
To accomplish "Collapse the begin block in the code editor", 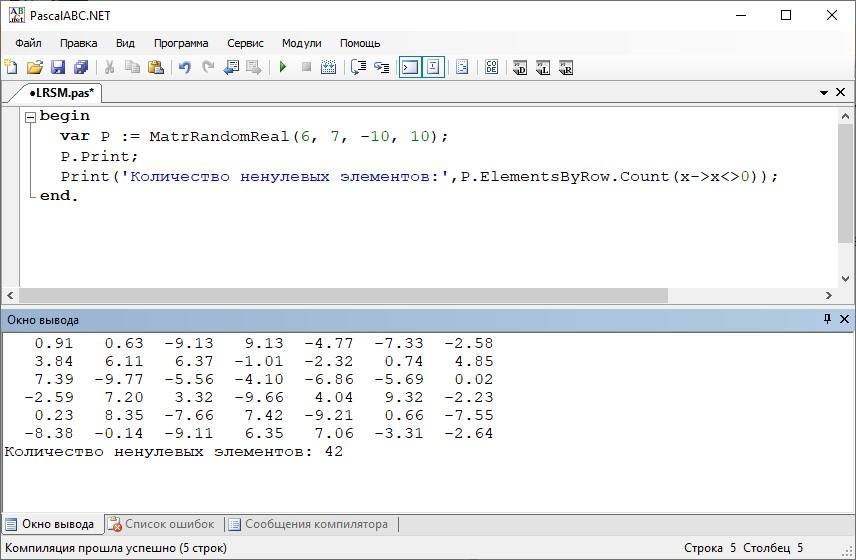I will click(x=30, y=117).
